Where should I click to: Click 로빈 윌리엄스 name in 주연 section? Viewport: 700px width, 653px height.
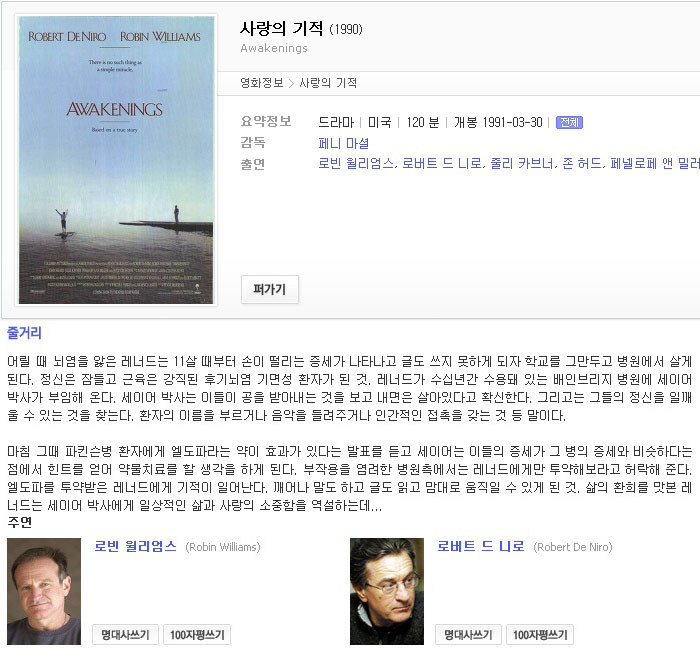pyautogui.click(x=135, y=546)
